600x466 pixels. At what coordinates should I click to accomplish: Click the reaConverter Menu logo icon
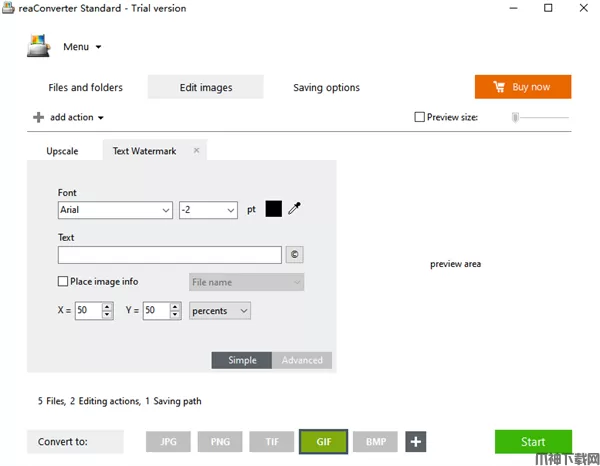pyautogui.click(x=38, y=46)
